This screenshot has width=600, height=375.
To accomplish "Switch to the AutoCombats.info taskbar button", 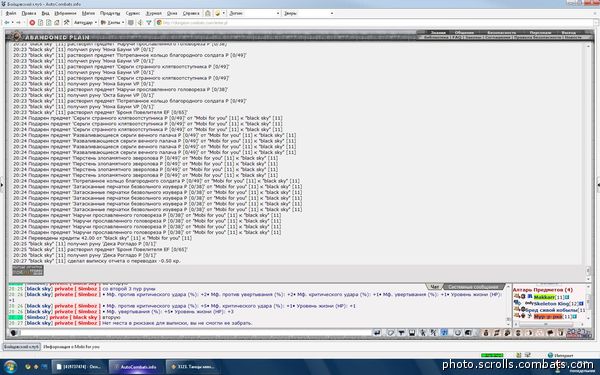I will point(137,367).
